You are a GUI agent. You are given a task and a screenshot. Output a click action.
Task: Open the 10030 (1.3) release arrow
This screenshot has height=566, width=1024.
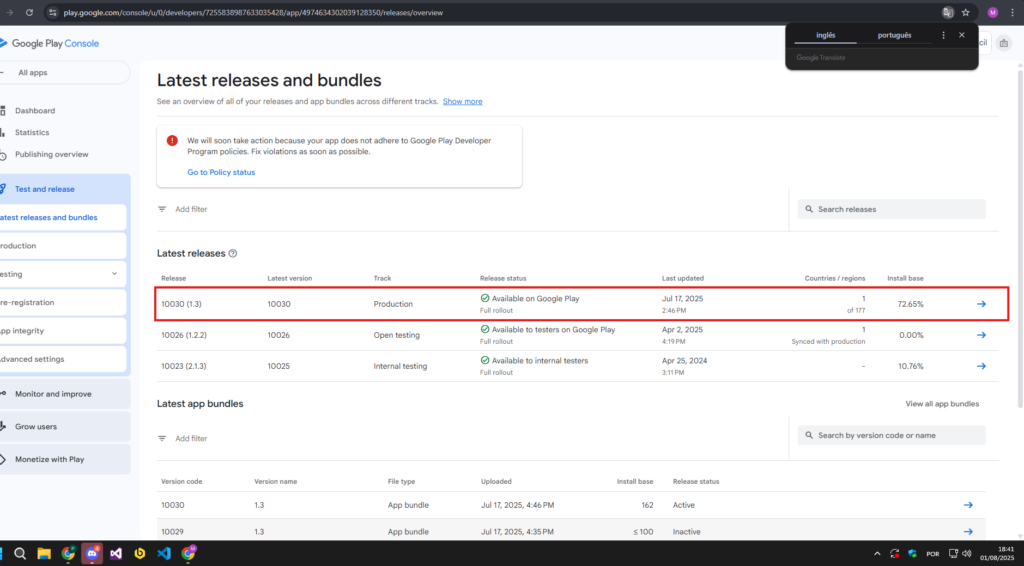click(x=981, y=304)
